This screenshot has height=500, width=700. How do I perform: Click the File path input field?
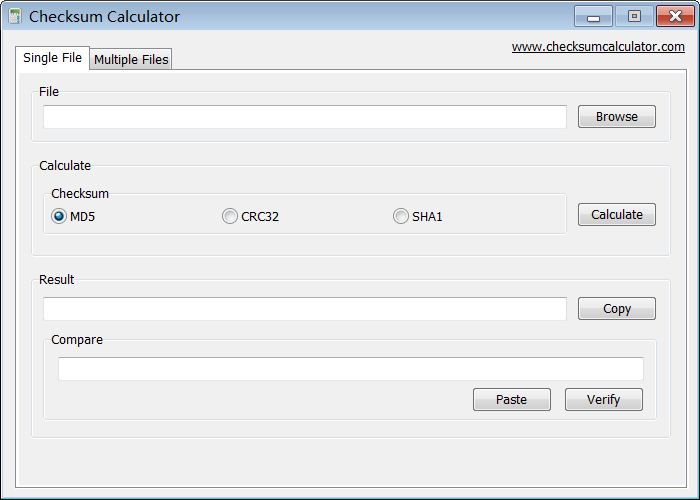305,117
